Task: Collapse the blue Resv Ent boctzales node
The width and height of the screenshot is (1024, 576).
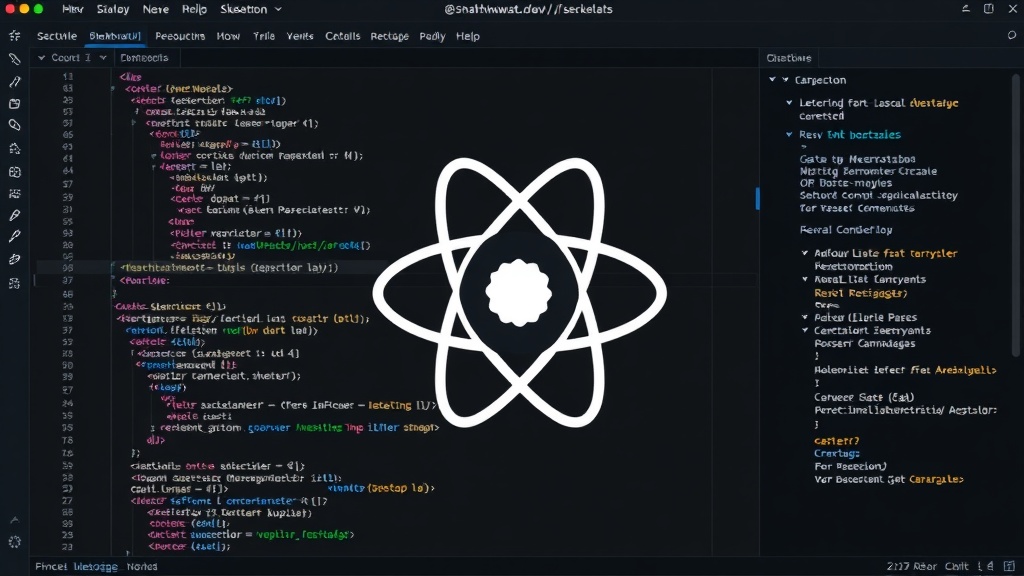Action: tap(790, 135)
